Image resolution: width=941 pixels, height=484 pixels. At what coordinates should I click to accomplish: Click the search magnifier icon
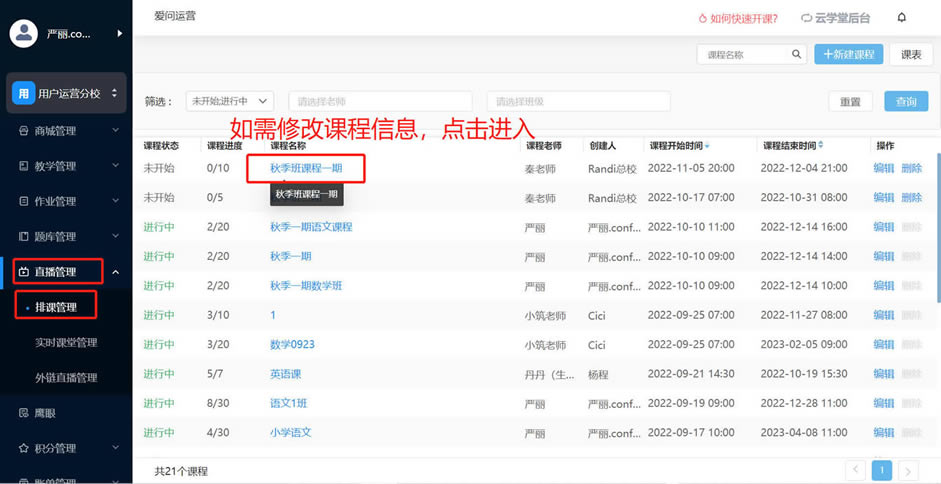pyautogui.click(x=797, y=55)
